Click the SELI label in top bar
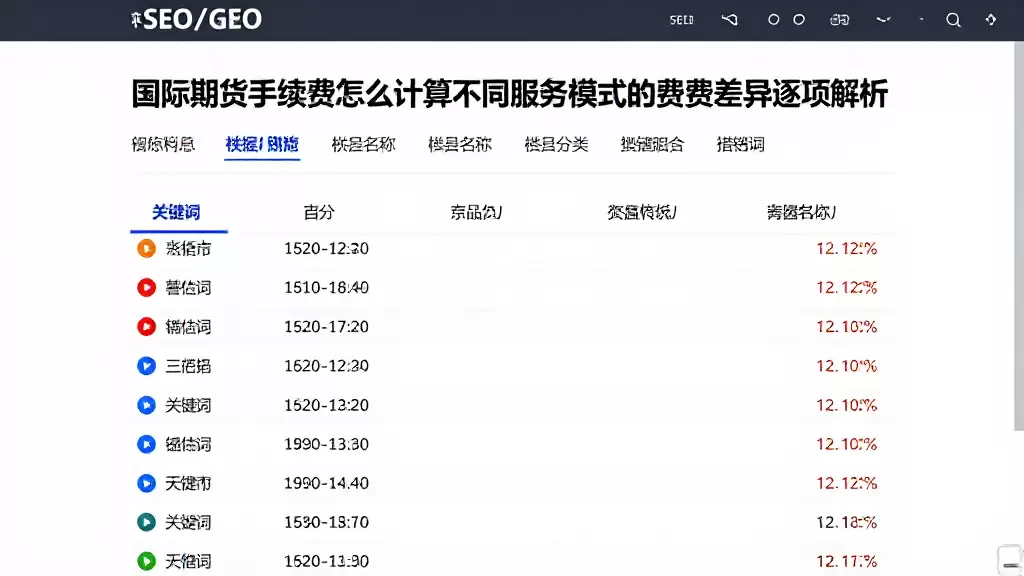Viewport: 1024px width, 576px height. point(681,20)
